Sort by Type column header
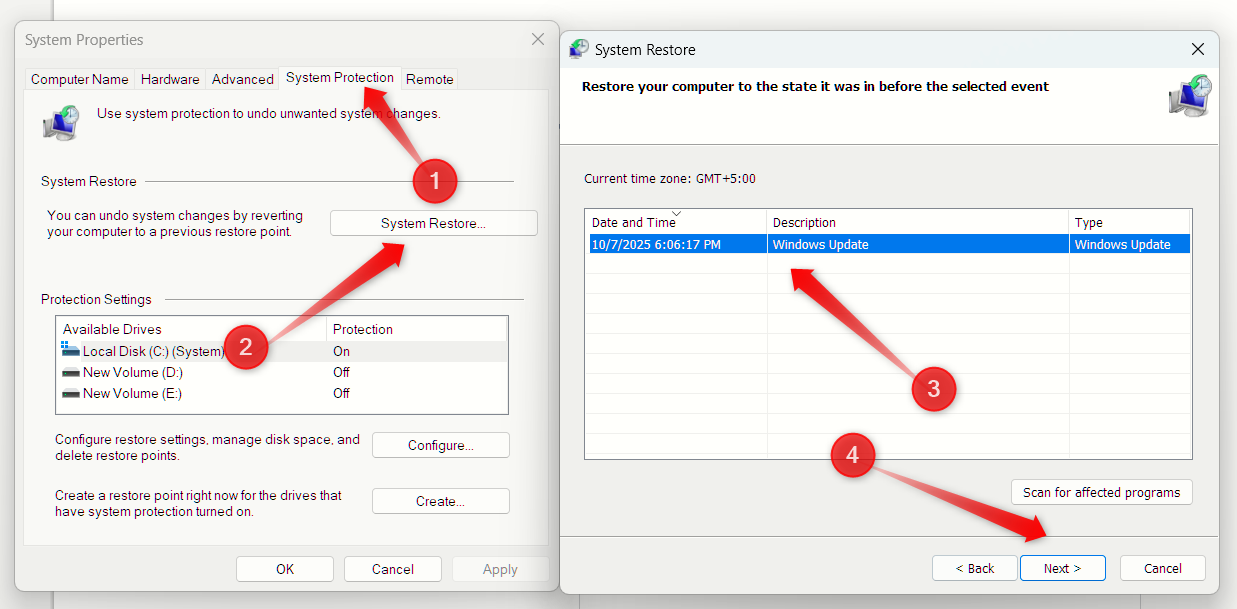1237x609 pixels. pos(1129,222)
